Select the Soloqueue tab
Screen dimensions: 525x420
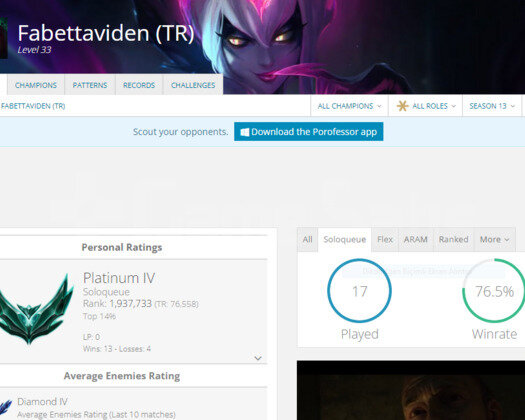[x=345, y=239]
